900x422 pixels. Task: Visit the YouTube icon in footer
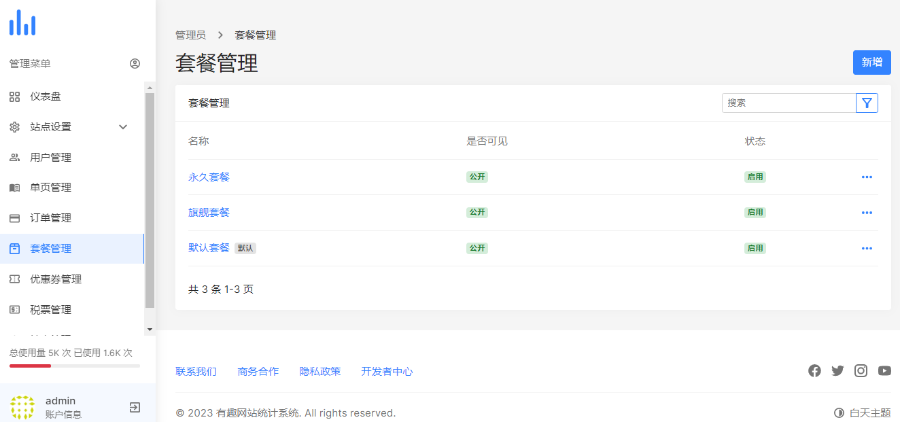pyautogui.click(x=885, y=371)
